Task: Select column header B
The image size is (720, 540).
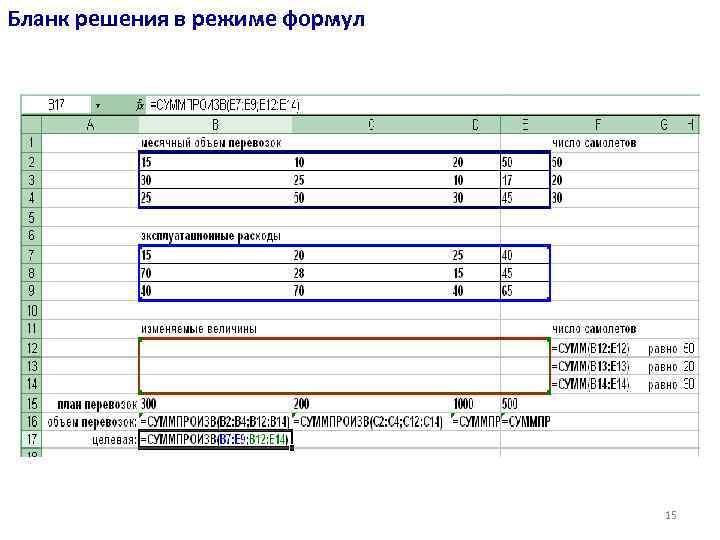Action: point(215,124)
